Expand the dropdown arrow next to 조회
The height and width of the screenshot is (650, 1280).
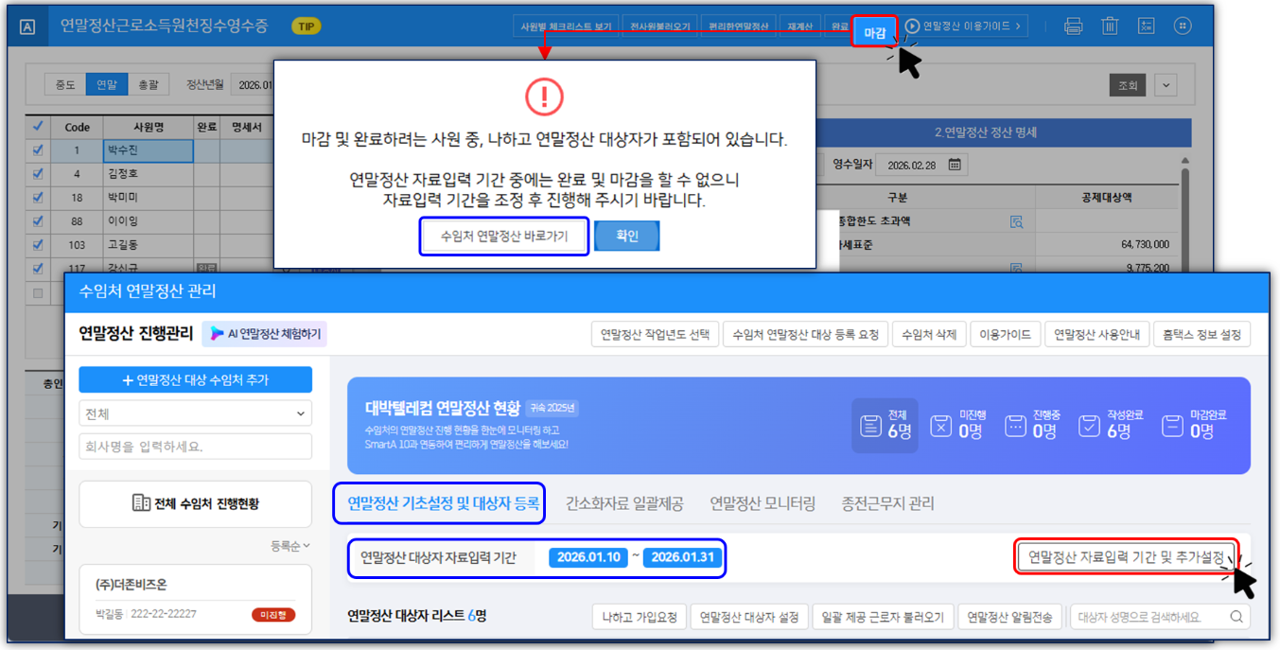(1166, 86)
